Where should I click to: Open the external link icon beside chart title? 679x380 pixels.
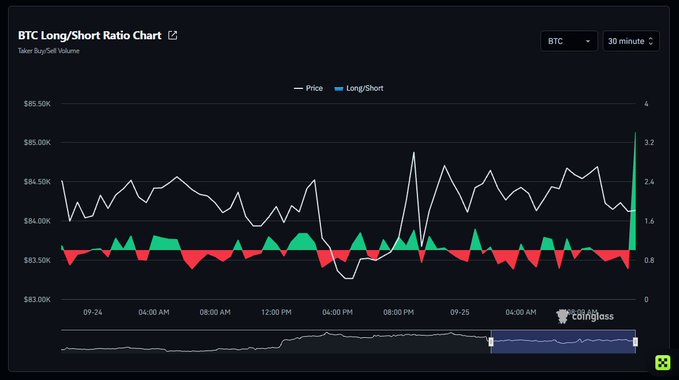tap(172, 35)
